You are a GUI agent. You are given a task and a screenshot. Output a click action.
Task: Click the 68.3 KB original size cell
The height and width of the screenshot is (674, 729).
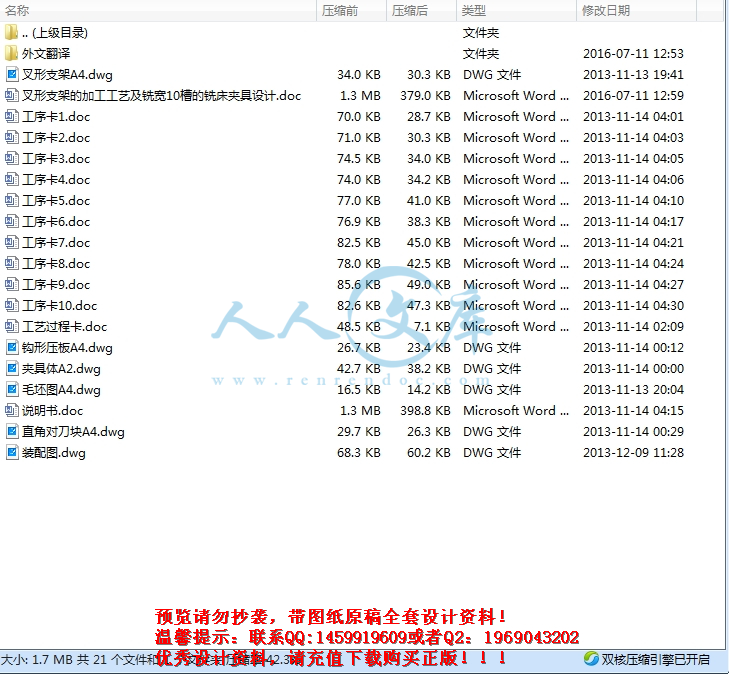(359, 452)
